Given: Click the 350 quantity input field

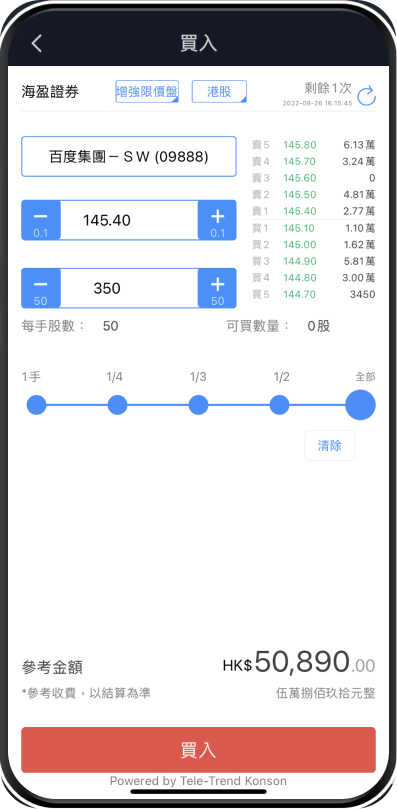Looking at the screenshot, I should coord(129,288).
